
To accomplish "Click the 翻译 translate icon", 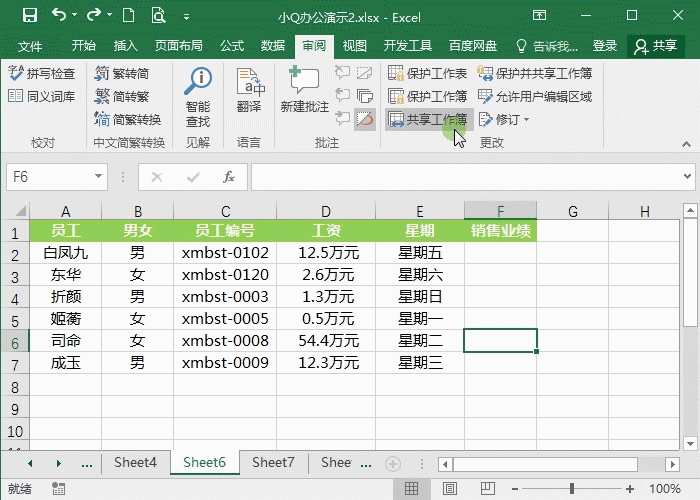I will [x=249, y=90].
